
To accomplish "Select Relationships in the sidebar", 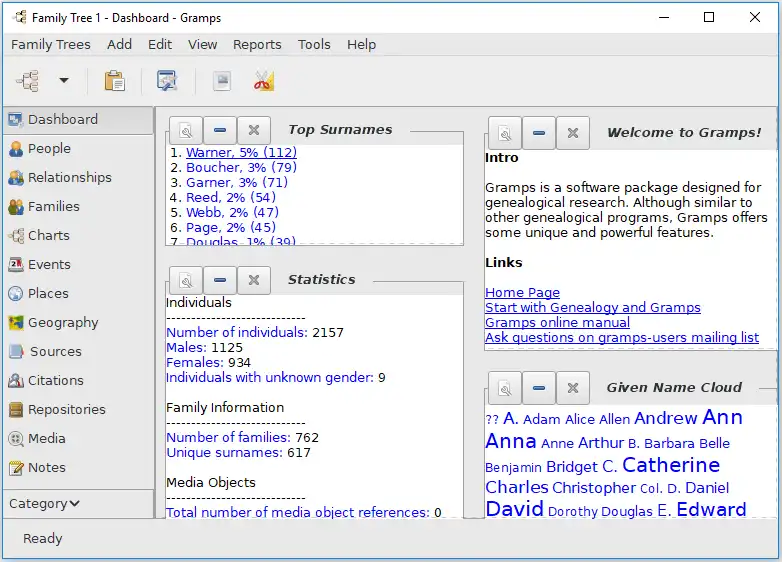I will click(x=69, y=177).
